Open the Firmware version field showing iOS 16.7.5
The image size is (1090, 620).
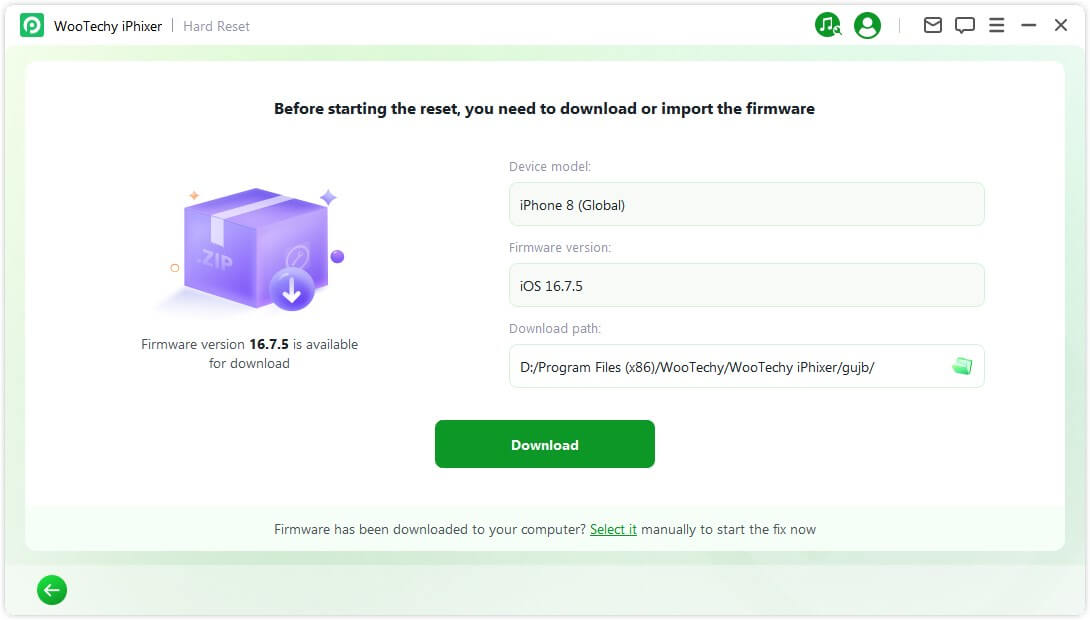point(745,285)
